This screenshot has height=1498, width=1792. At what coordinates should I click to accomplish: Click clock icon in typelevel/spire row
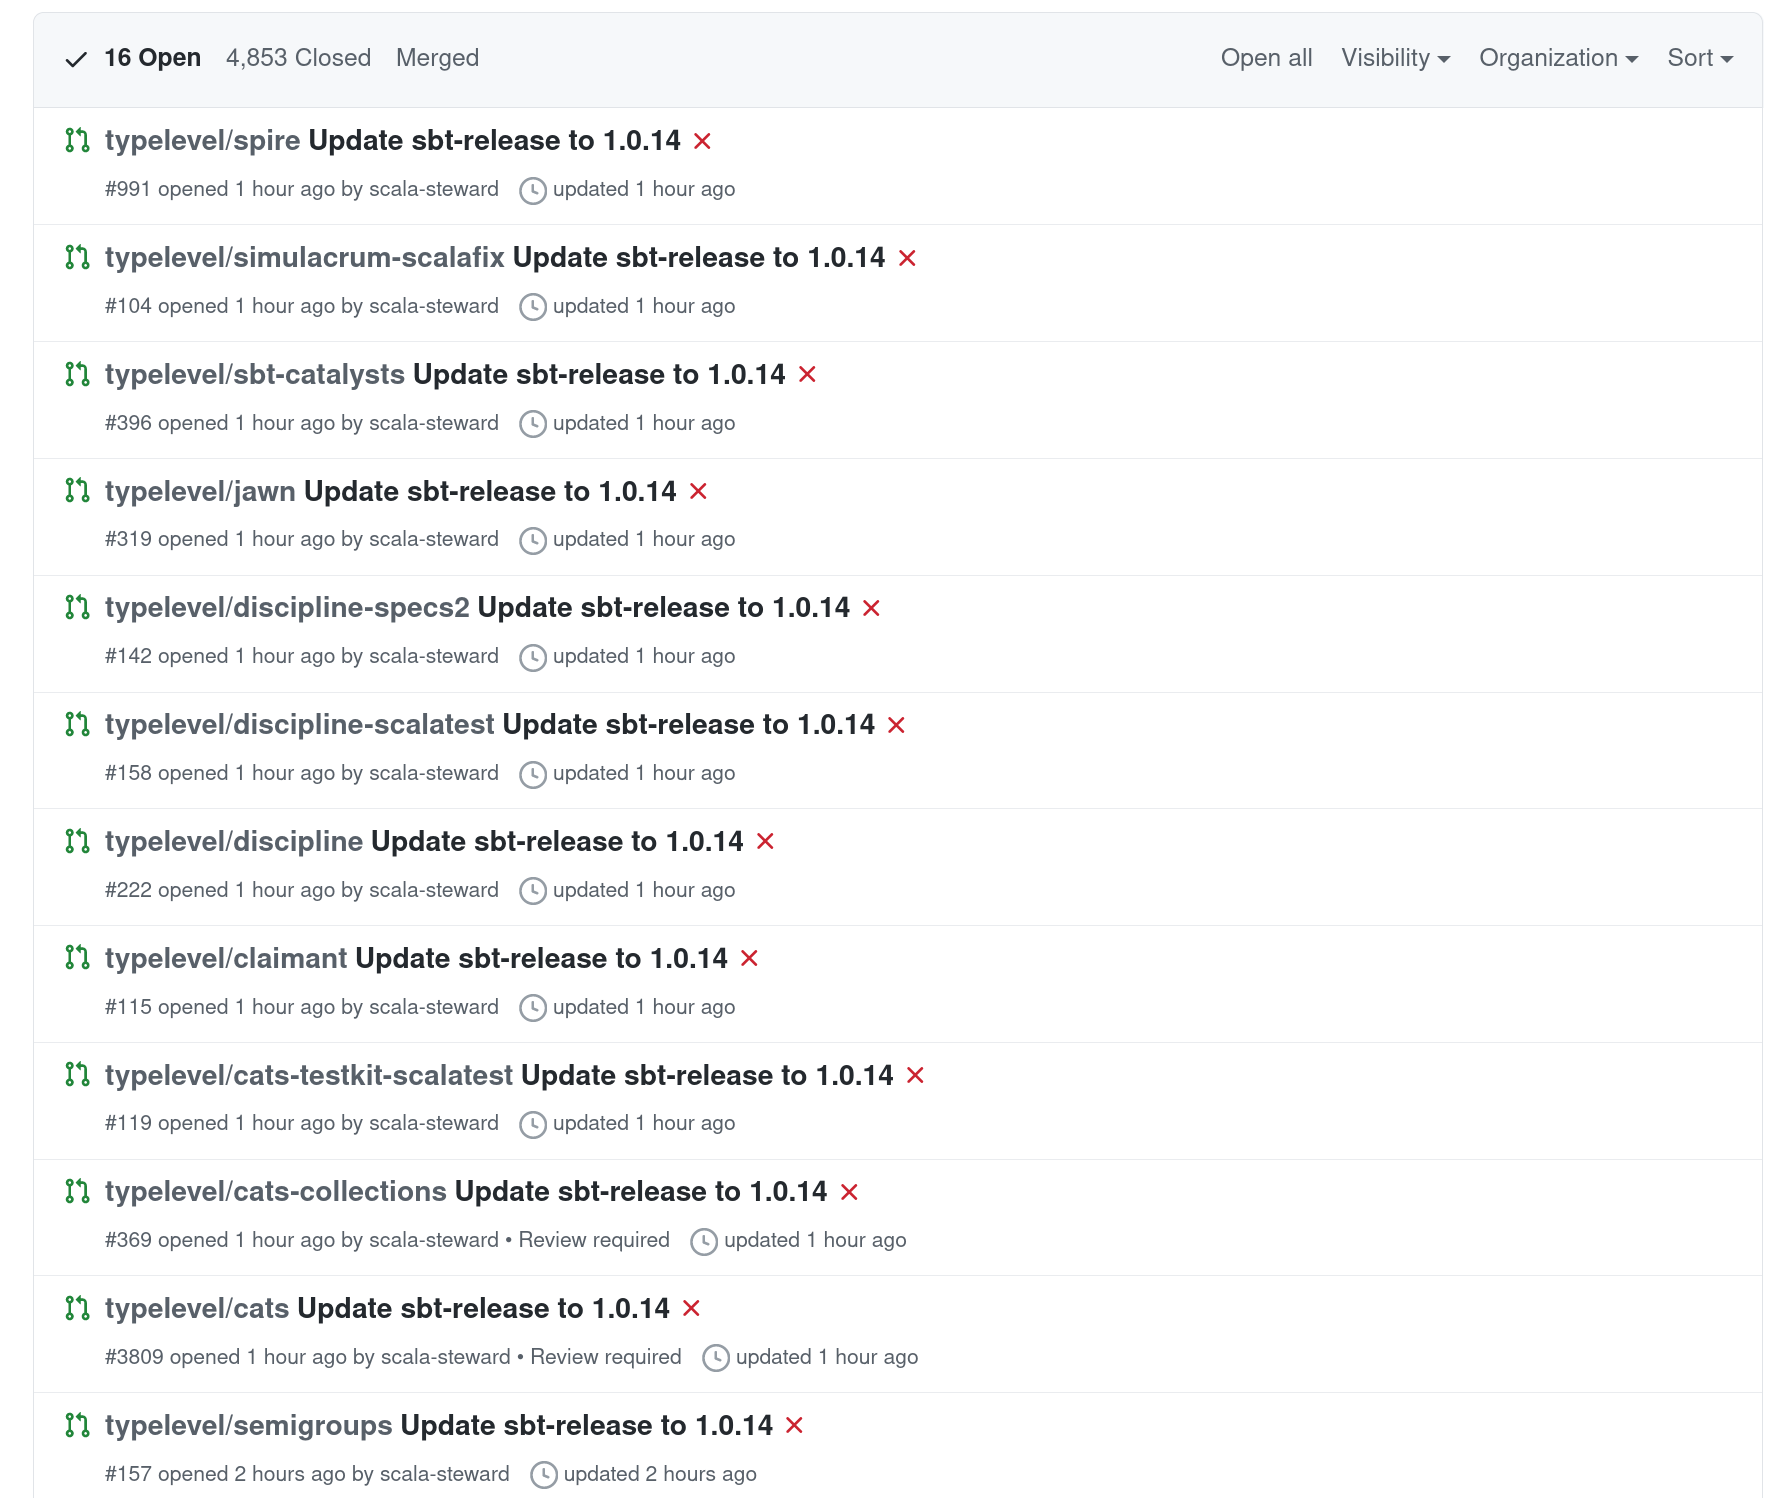[x=533, y=190]
